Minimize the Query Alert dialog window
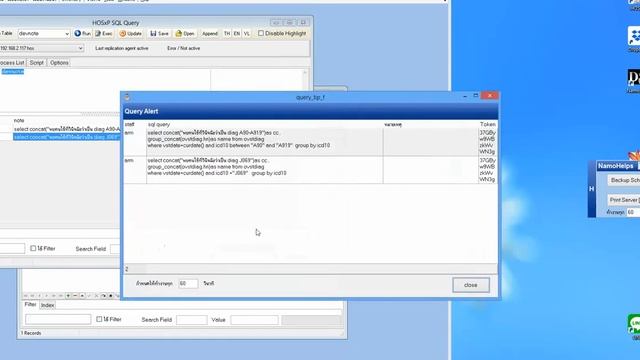 pyautogui.click(x=465, y=96)
